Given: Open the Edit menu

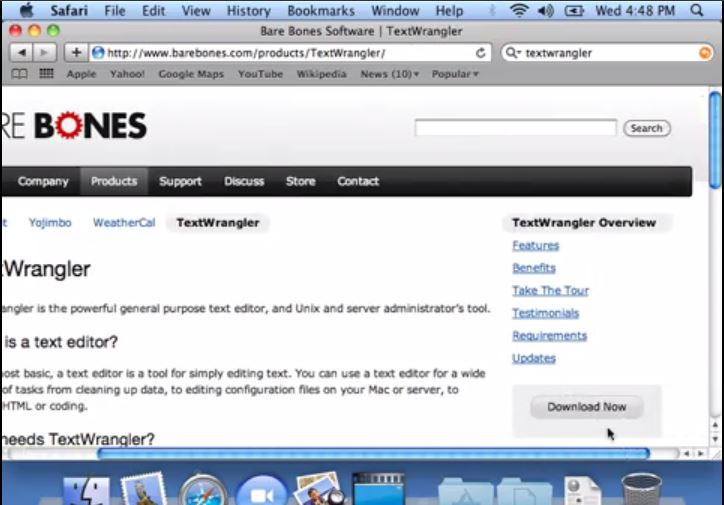Looking at the screenshot, I should point(153,11).
